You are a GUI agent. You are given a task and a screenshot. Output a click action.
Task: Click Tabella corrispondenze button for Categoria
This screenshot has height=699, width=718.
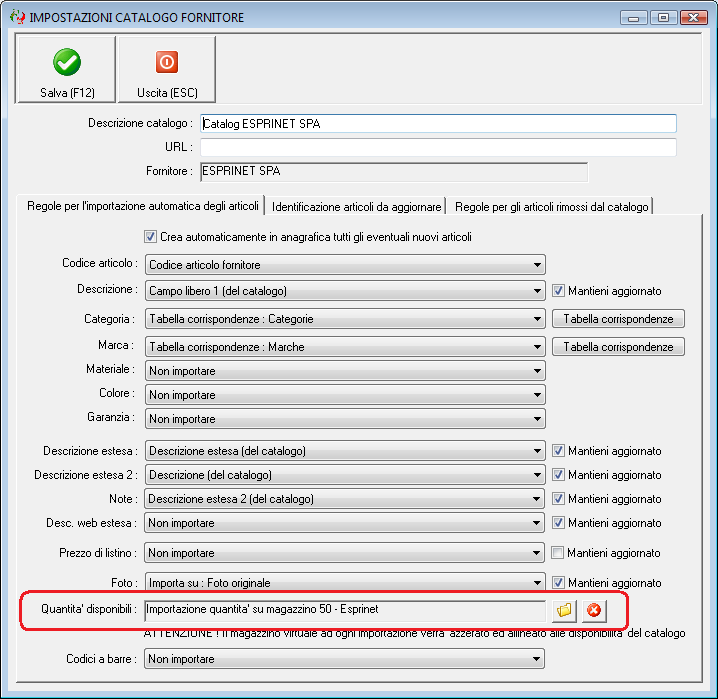pyautogui.click(x=618, y=319)
